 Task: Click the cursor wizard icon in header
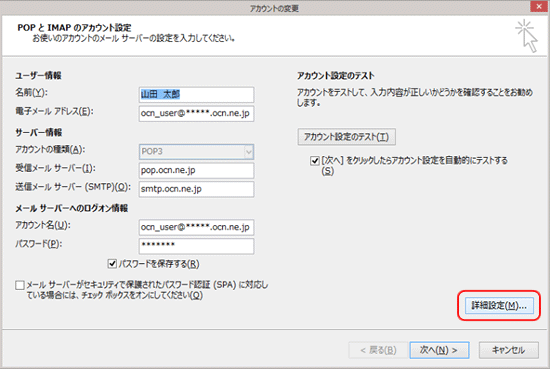click(x=526, y=36)
